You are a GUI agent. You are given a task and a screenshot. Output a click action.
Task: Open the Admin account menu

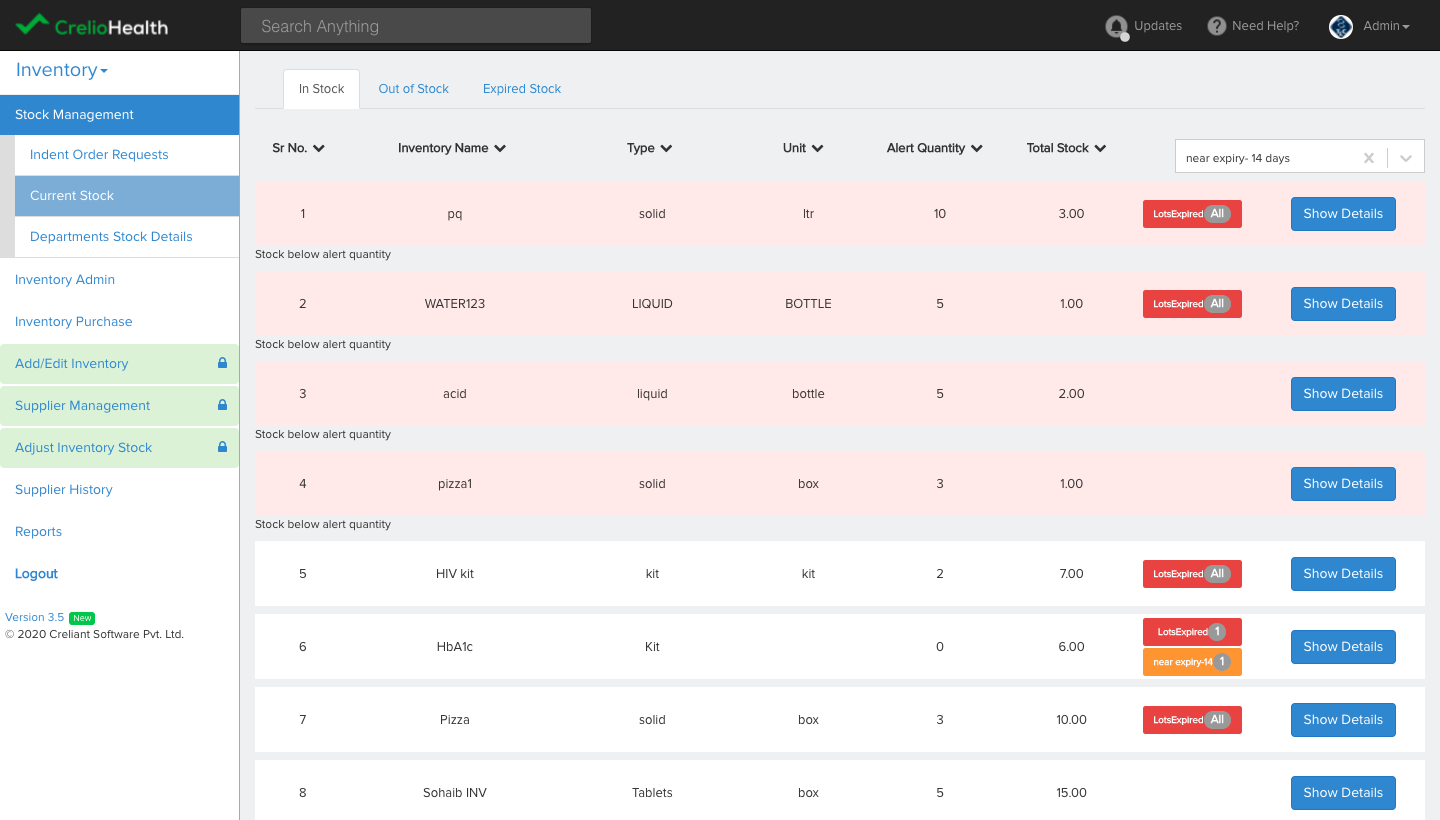[1385, 26]
